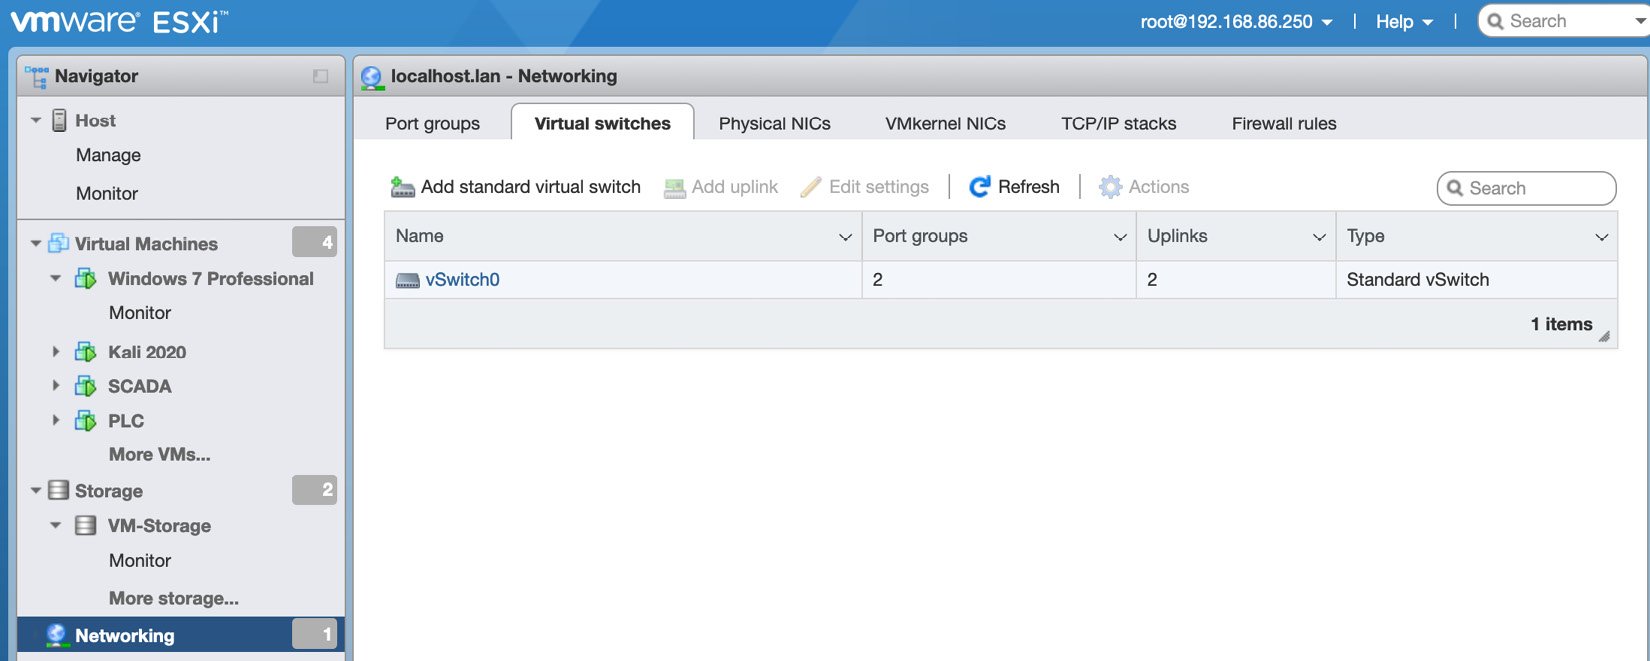Screen dimensions: 1650x661
Task: Click the SCADA VM icon
Action: click(86, 386)
